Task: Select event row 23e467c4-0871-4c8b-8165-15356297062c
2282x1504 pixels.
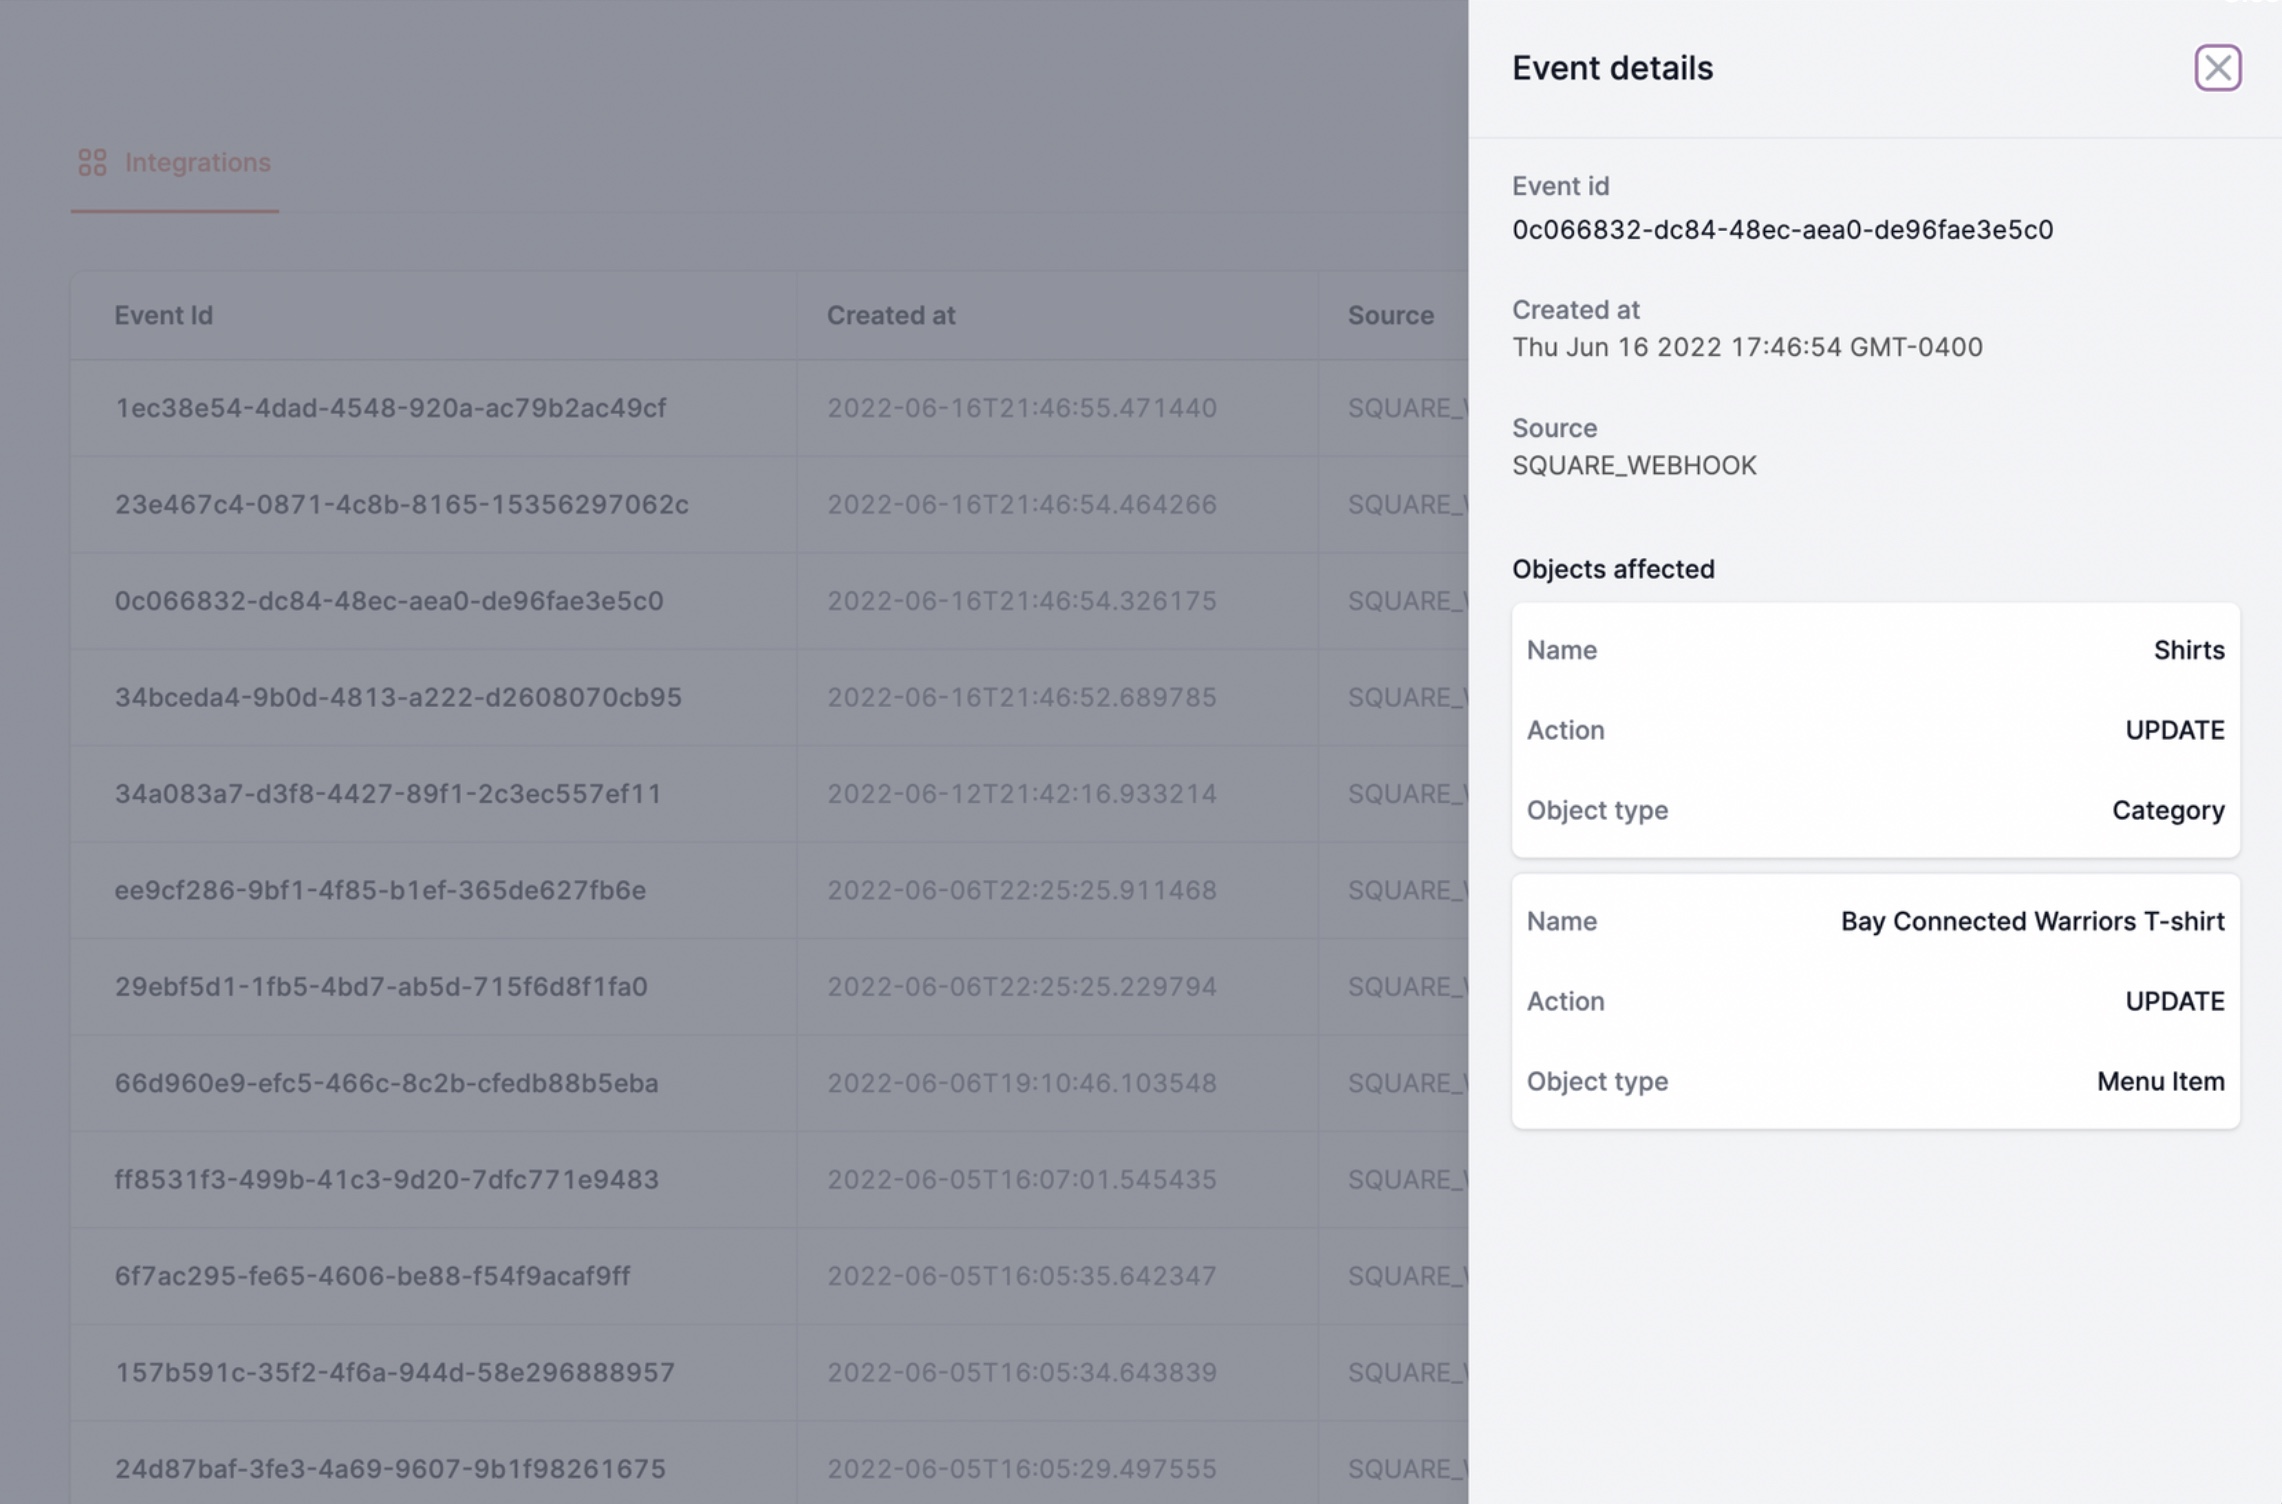Action: [x=401, y=504]
